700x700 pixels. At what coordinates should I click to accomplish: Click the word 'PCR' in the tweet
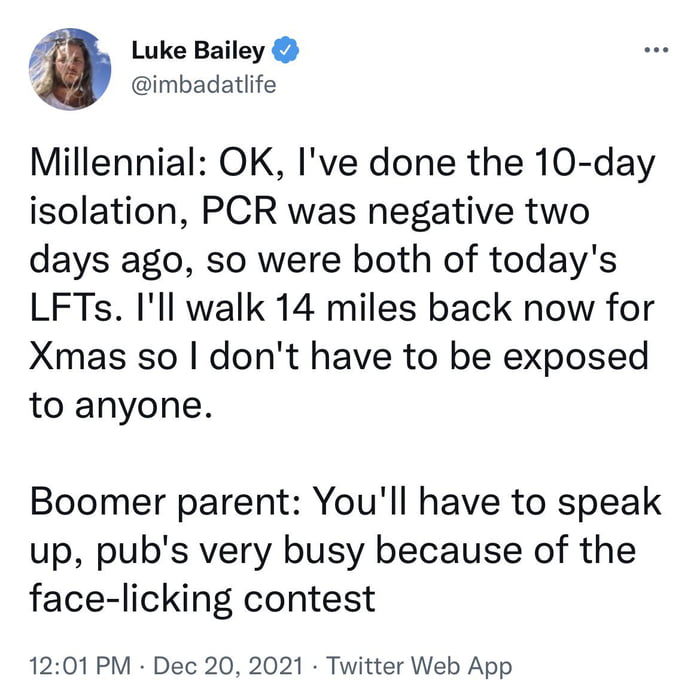[x=239, y=211]
